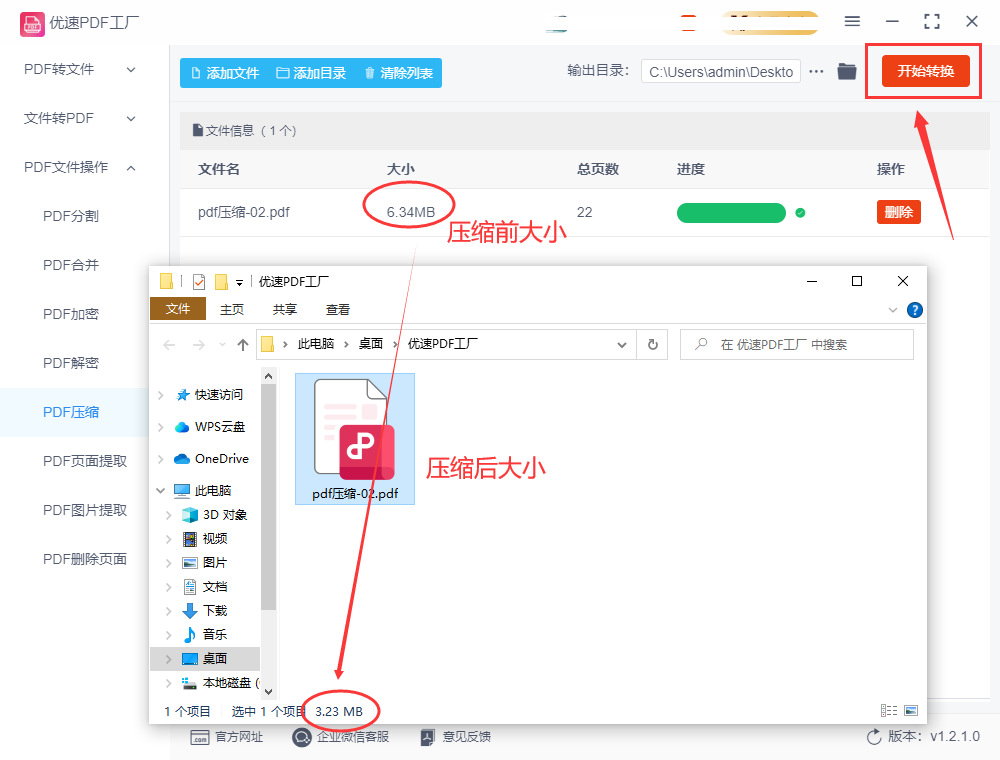Select PDF加密 in the sidebar
Viewport: 1000px width, 760px height.
click(x=71, y=314)
